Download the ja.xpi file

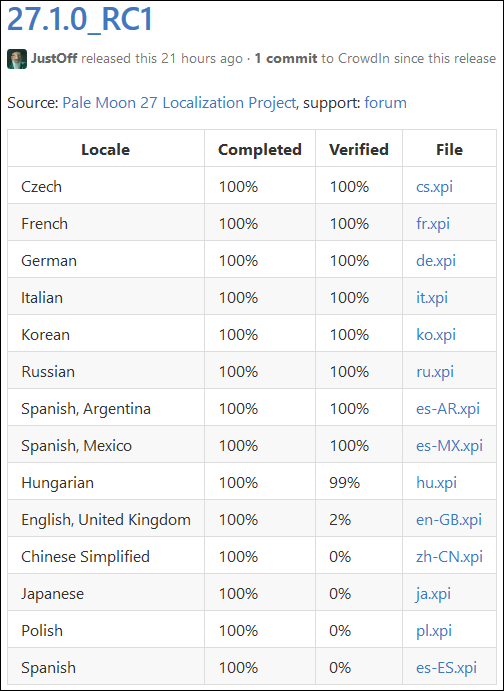433,594
